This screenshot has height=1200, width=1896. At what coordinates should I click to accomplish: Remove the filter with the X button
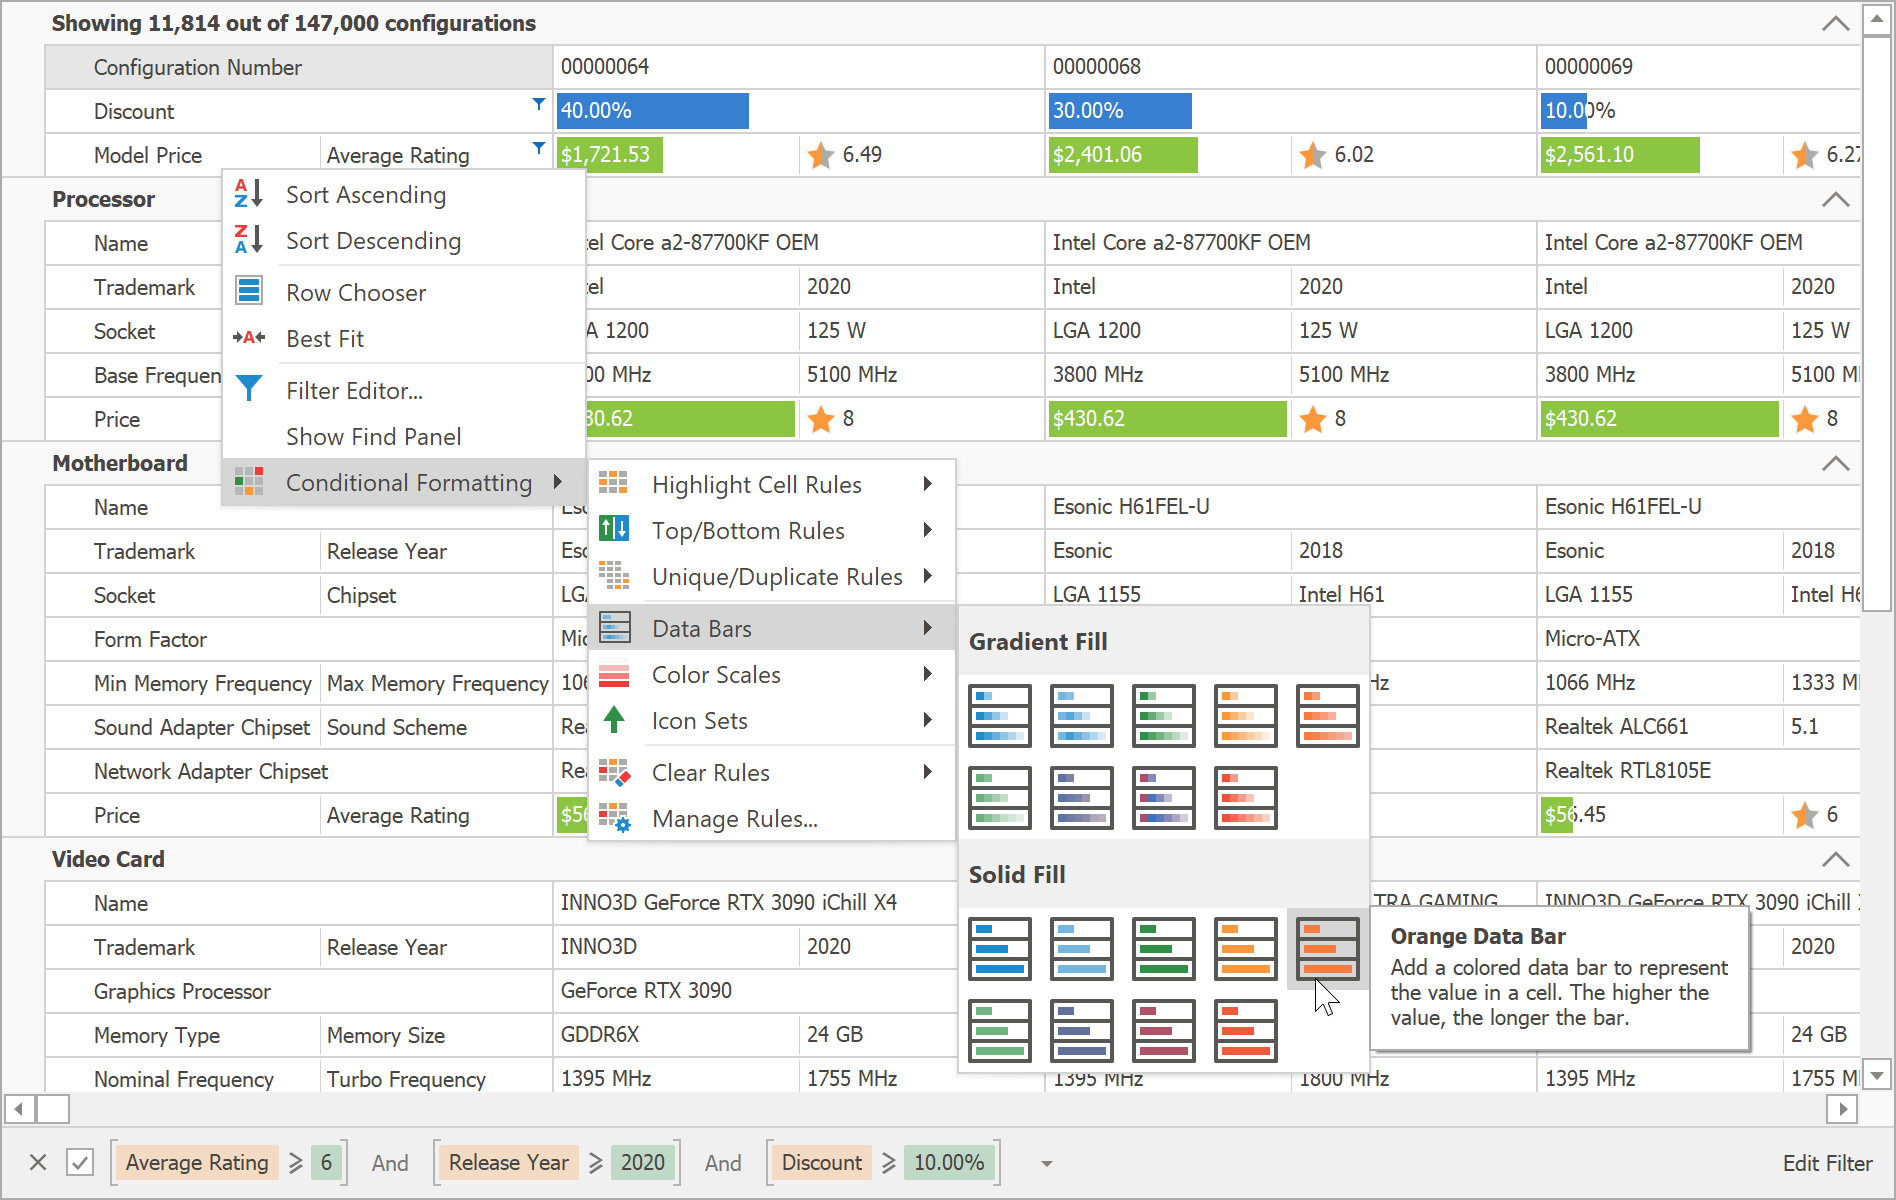(x=38, y=1162)
